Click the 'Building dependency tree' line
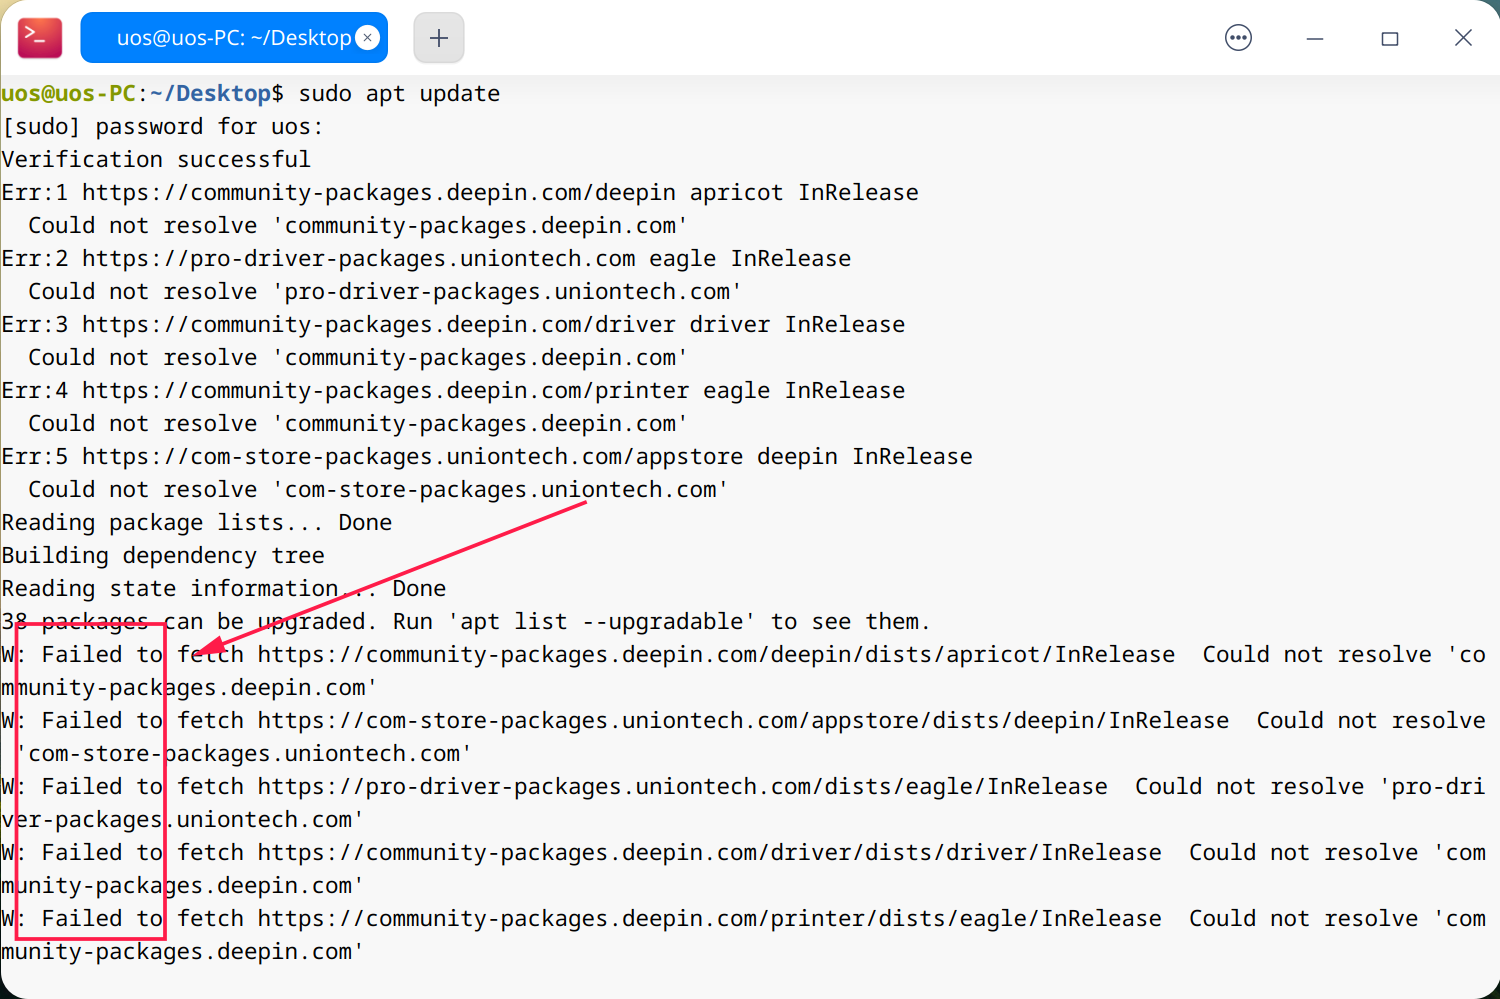The image size is (1500, 999). [x=164, y=556]
